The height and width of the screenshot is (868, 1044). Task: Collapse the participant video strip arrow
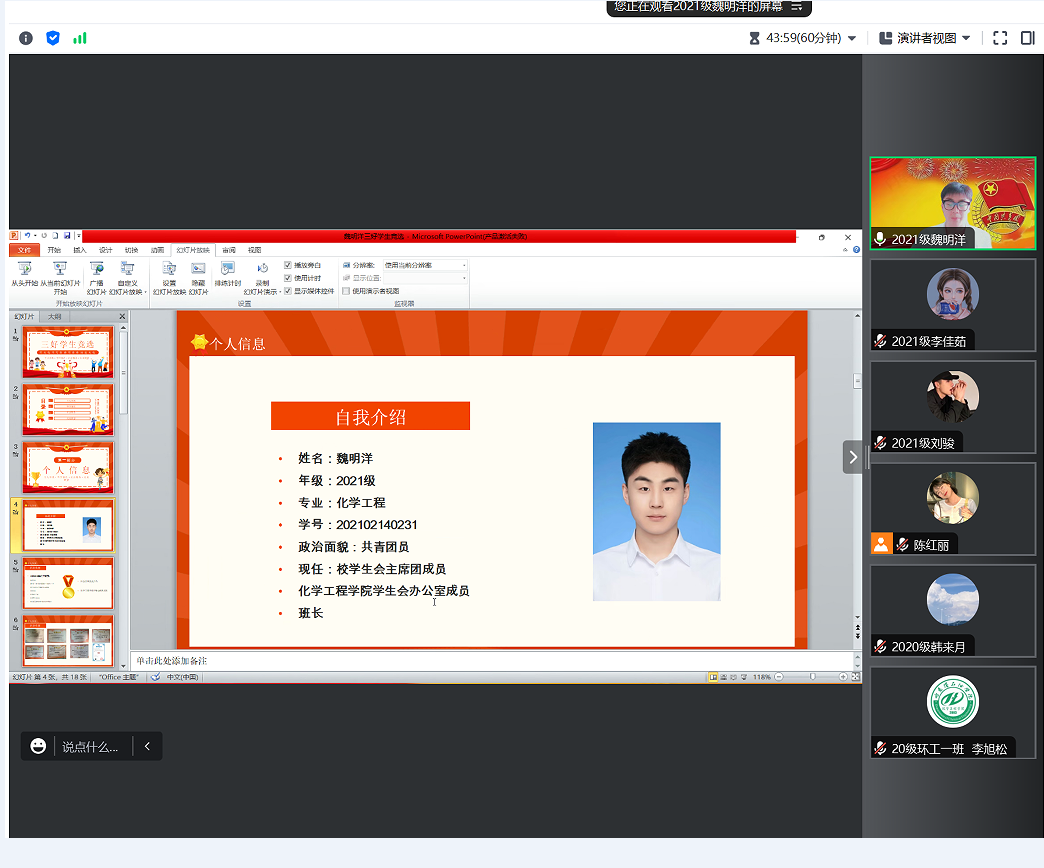tap(852, 457)
